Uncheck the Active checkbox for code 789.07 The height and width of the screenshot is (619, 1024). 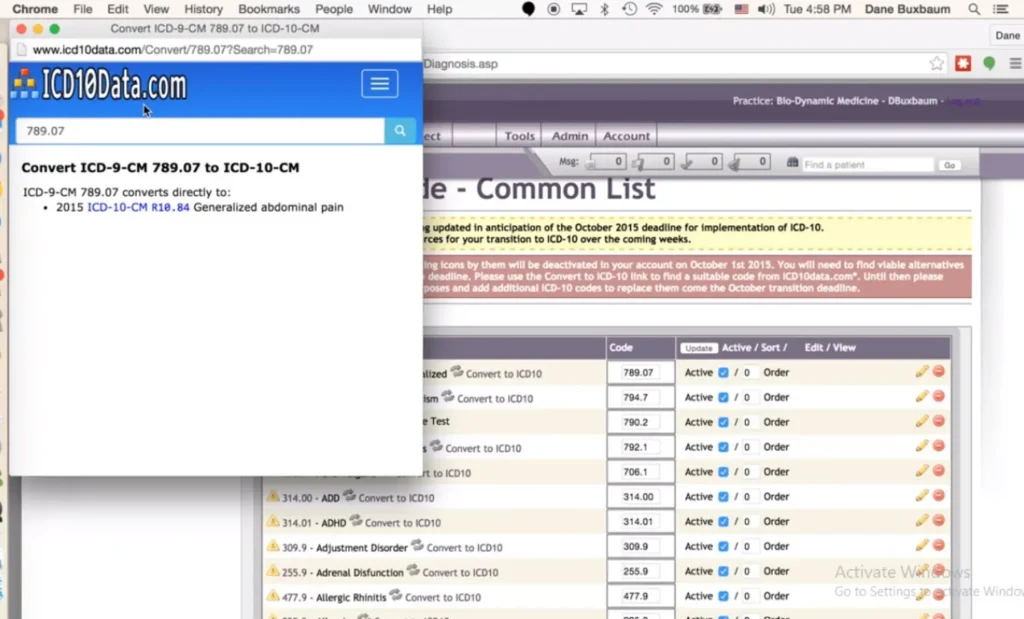pos(725,371)
